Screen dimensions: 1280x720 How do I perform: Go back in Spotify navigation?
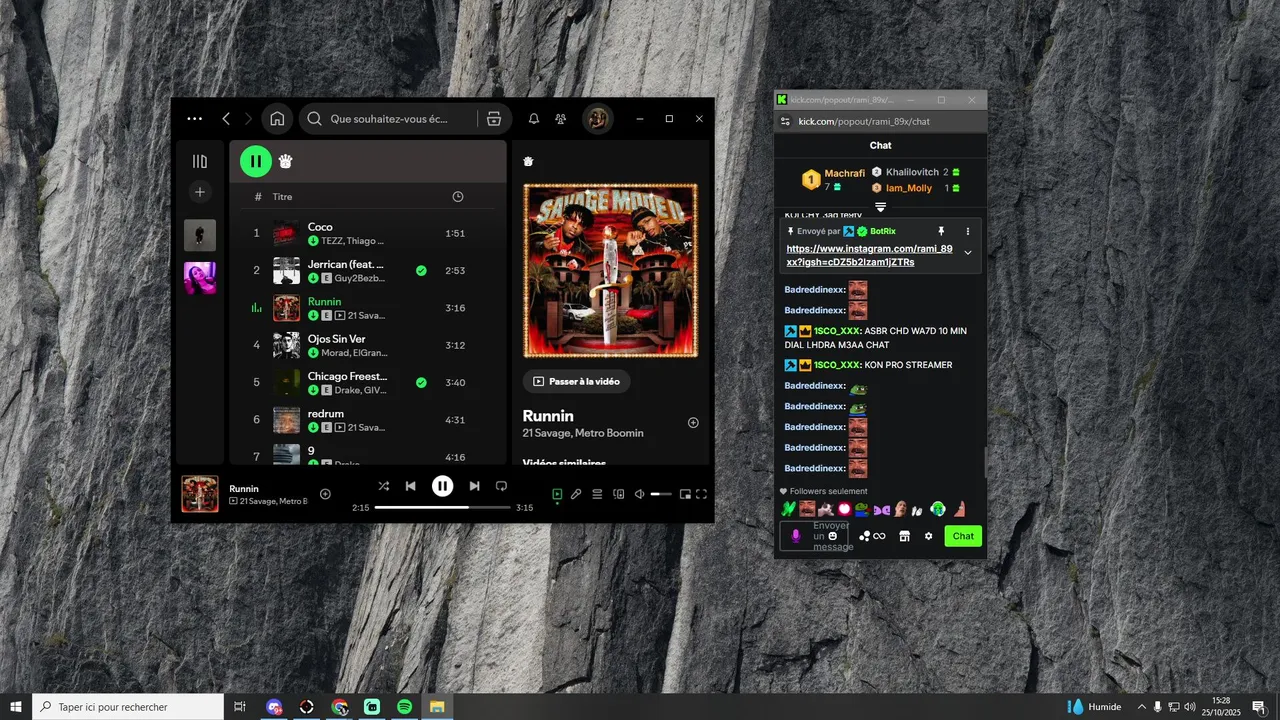tap(226, 119)
